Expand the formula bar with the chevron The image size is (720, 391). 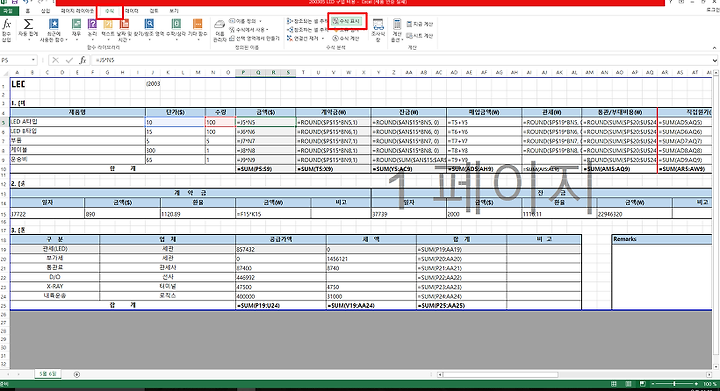pos(715,60)
